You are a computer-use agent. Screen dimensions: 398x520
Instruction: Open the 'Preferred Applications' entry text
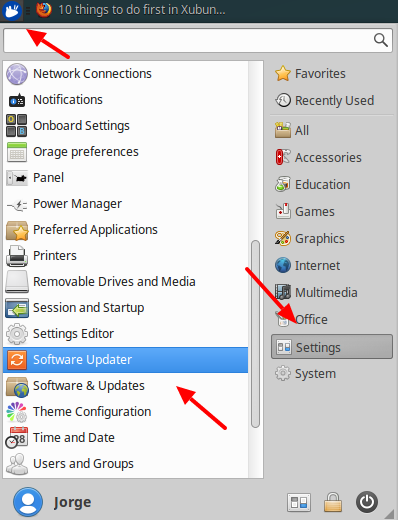click(x=95, y=230)
